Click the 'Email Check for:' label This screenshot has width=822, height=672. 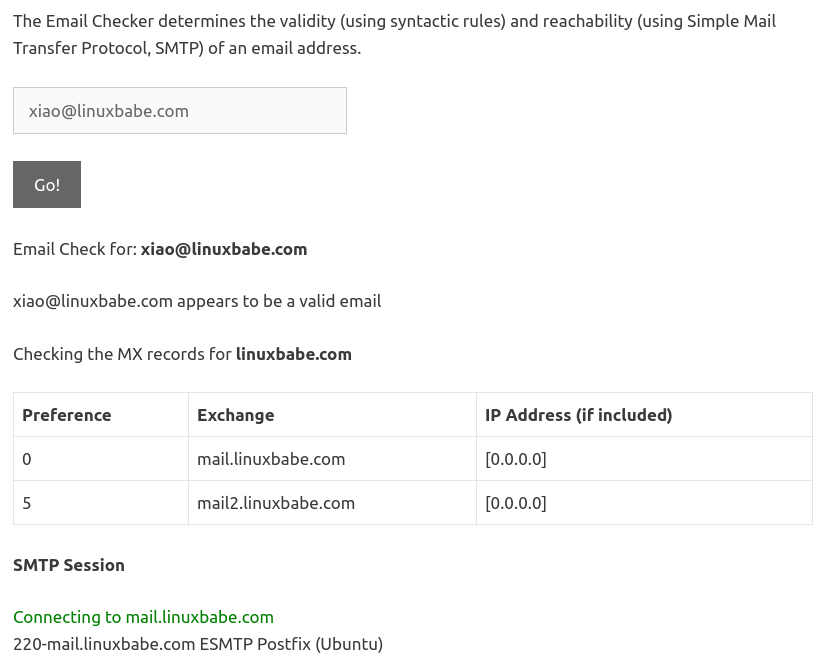point(75,249)
